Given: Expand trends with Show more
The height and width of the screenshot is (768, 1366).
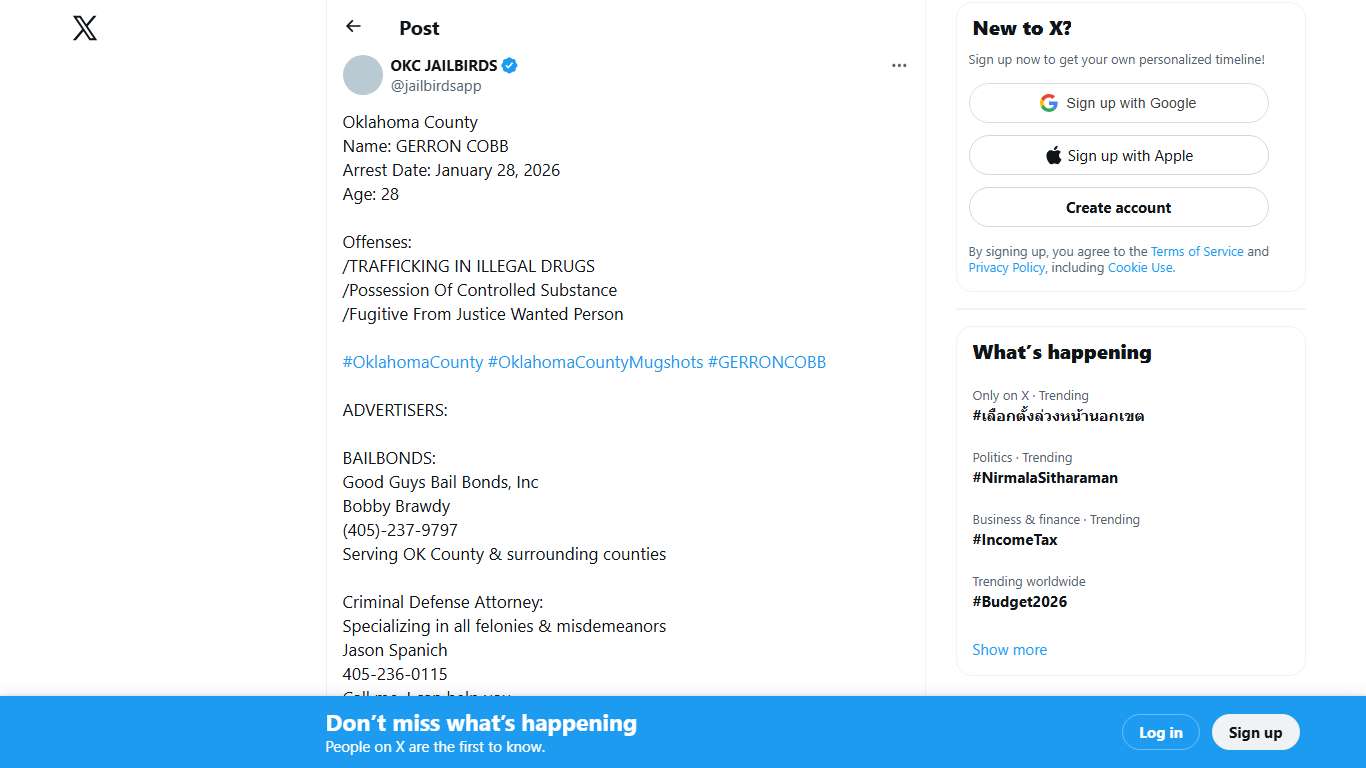Looking at the screenshot, I should coord(1009,650).
